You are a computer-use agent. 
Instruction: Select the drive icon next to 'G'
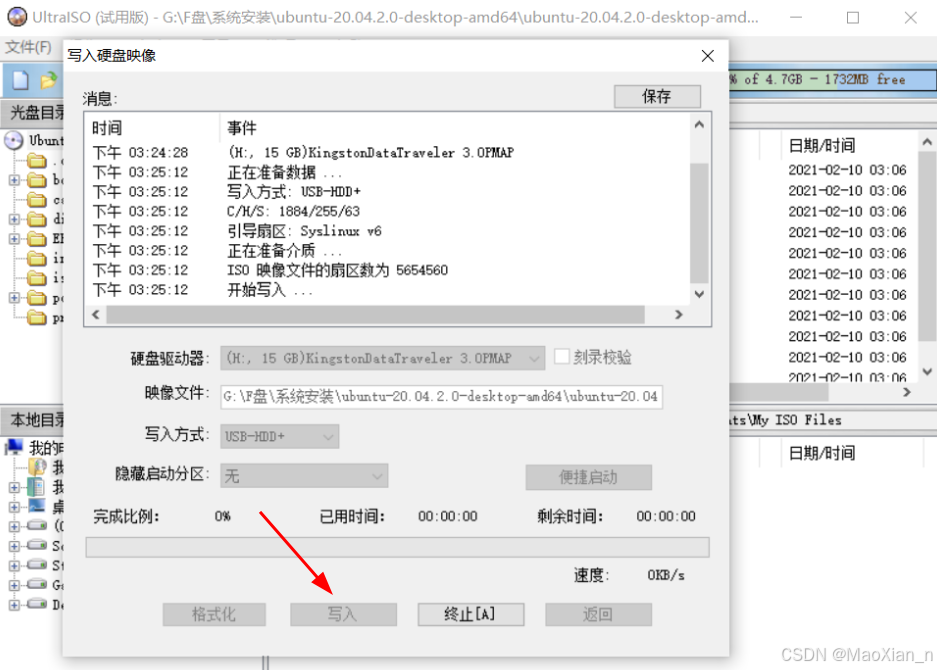pyautogui.click(x=37, y=584)
